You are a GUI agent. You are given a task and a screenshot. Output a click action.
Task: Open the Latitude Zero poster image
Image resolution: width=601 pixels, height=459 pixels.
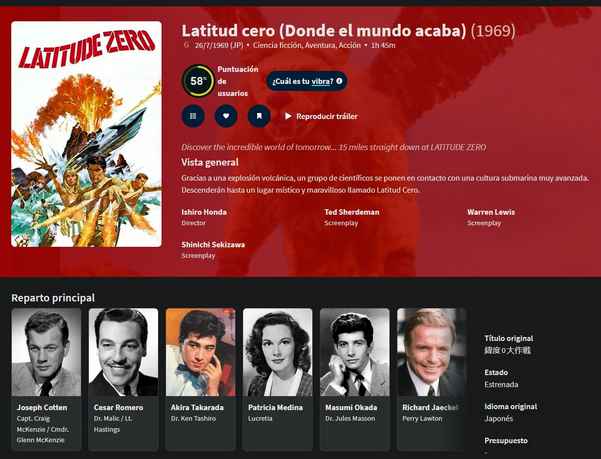tap(87, 134)
